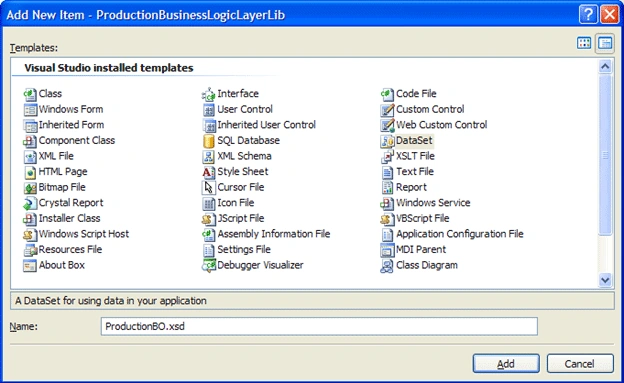Select the About Box icon
624x383 pixels.
click(x=30, y=265)
